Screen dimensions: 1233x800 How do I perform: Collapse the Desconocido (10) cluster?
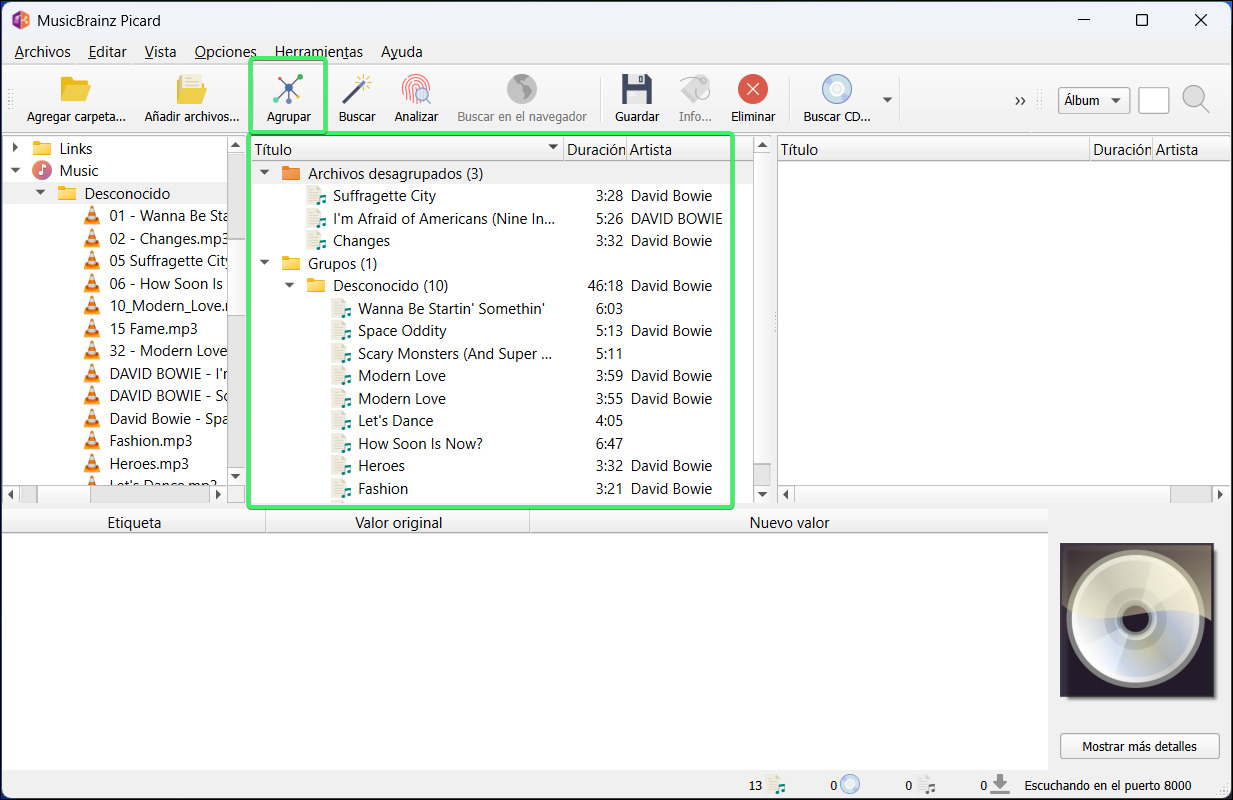(290, 286)
